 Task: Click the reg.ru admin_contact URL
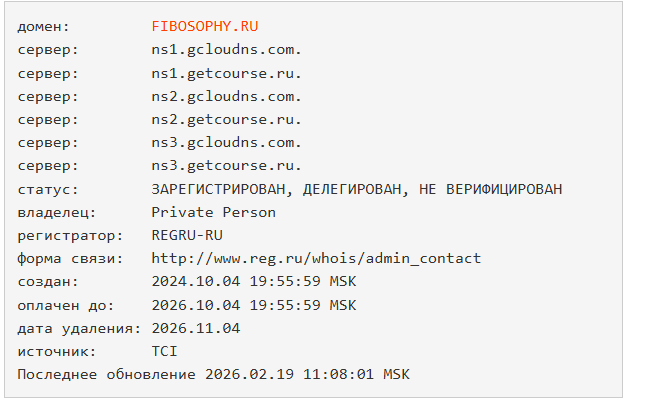(x=316, y=258)
